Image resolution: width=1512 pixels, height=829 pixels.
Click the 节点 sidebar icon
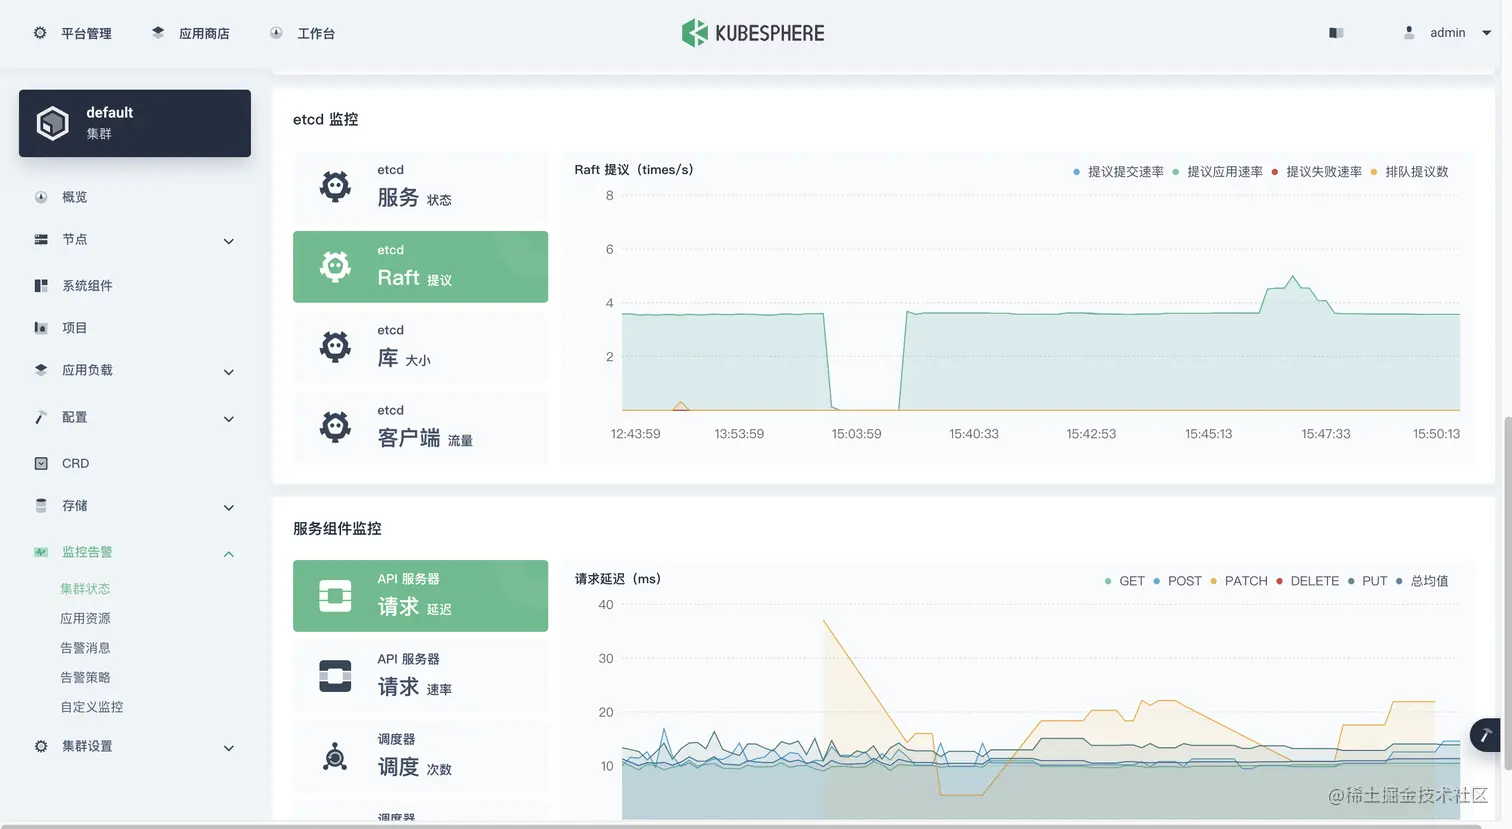pyautogui.click(x=41, y=239)
